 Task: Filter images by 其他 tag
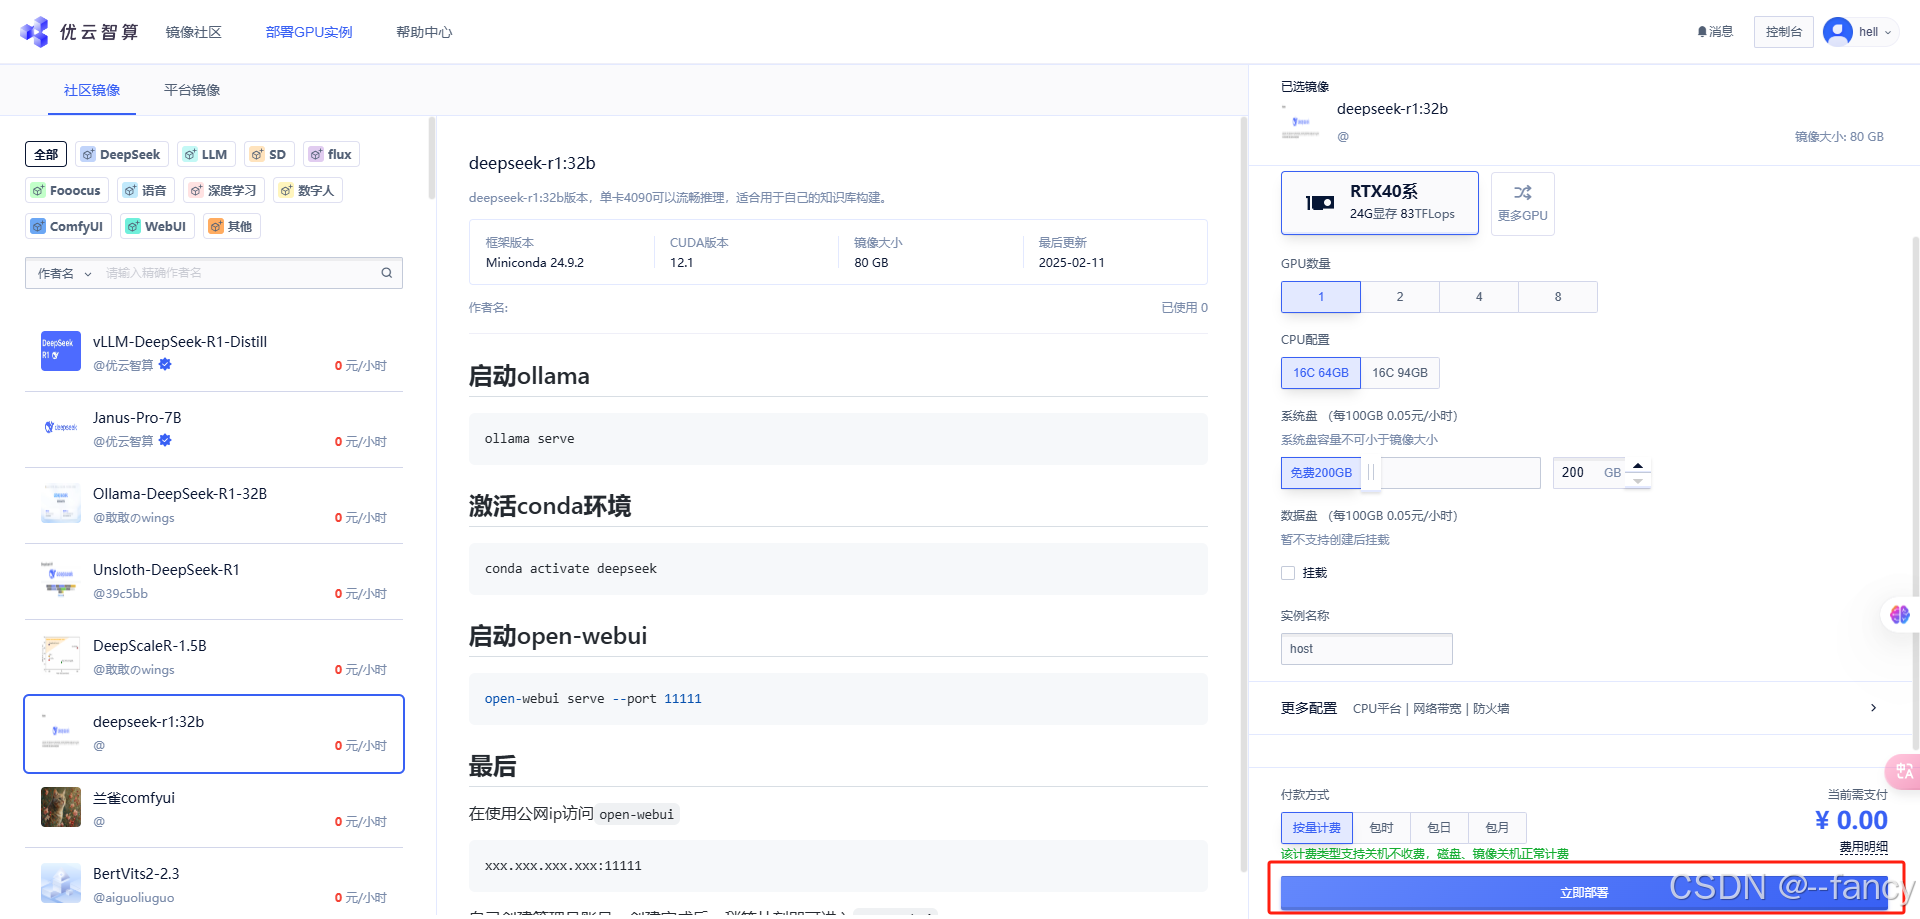click(x=231, y=226)
